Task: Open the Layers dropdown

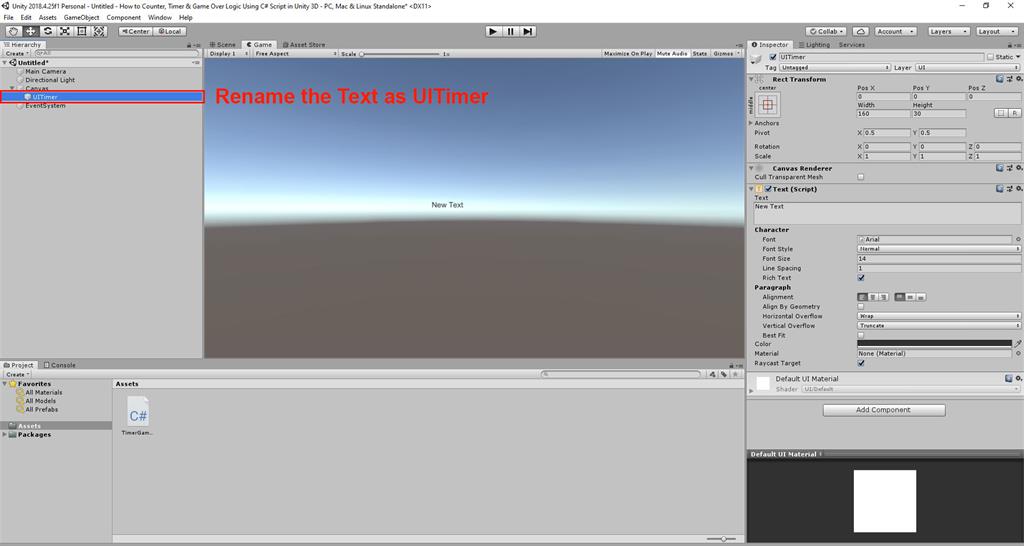Action: [948, 31]
